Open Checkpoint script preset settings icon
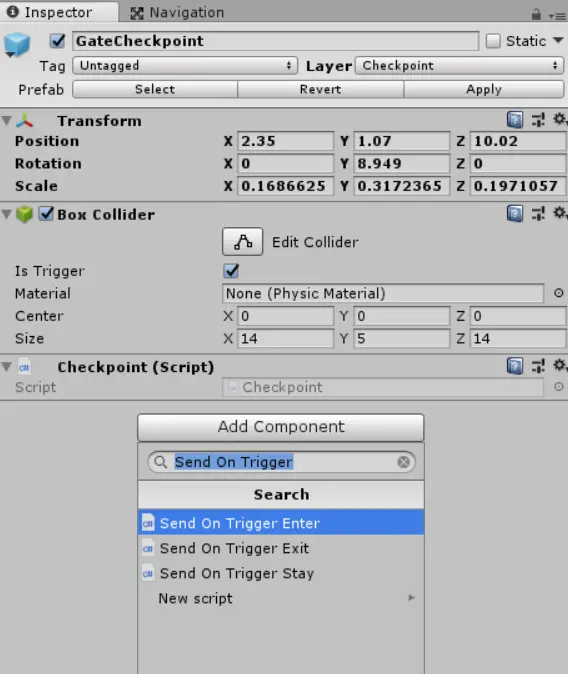Viewport: 568px width, 674px height. tap(538, 366)
